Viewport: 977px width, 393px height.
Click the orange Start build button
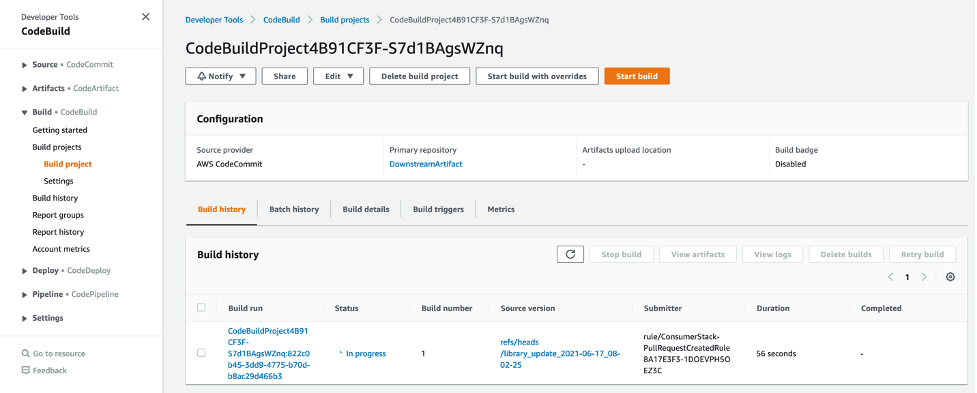pyautogui.click(x=637, y=76)
